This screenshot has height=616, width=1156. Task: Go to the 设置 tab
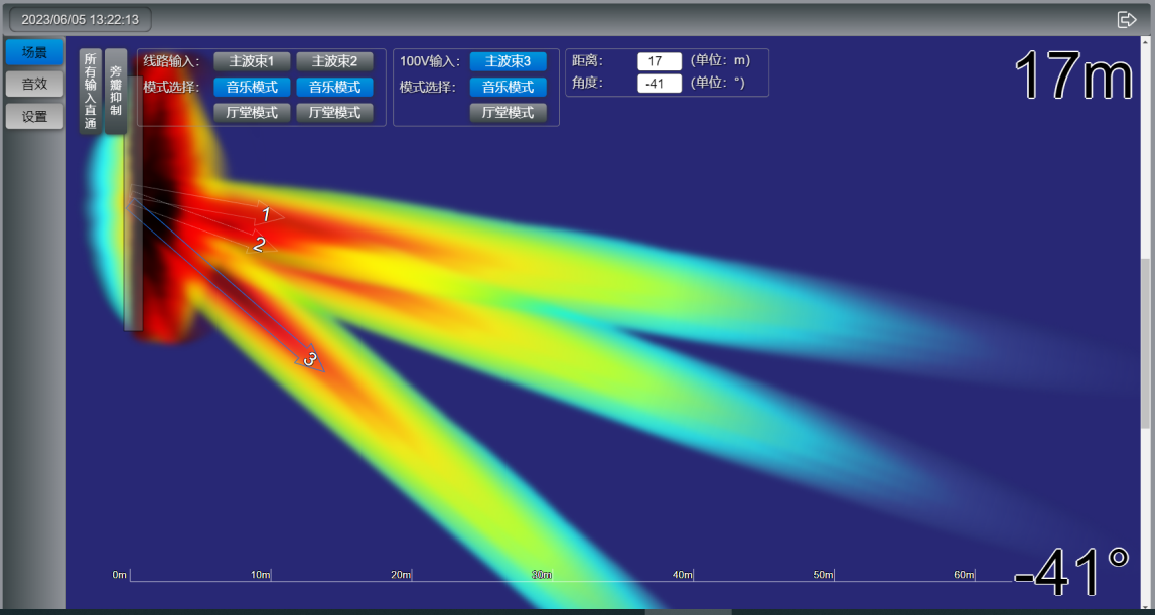[34, 116]
